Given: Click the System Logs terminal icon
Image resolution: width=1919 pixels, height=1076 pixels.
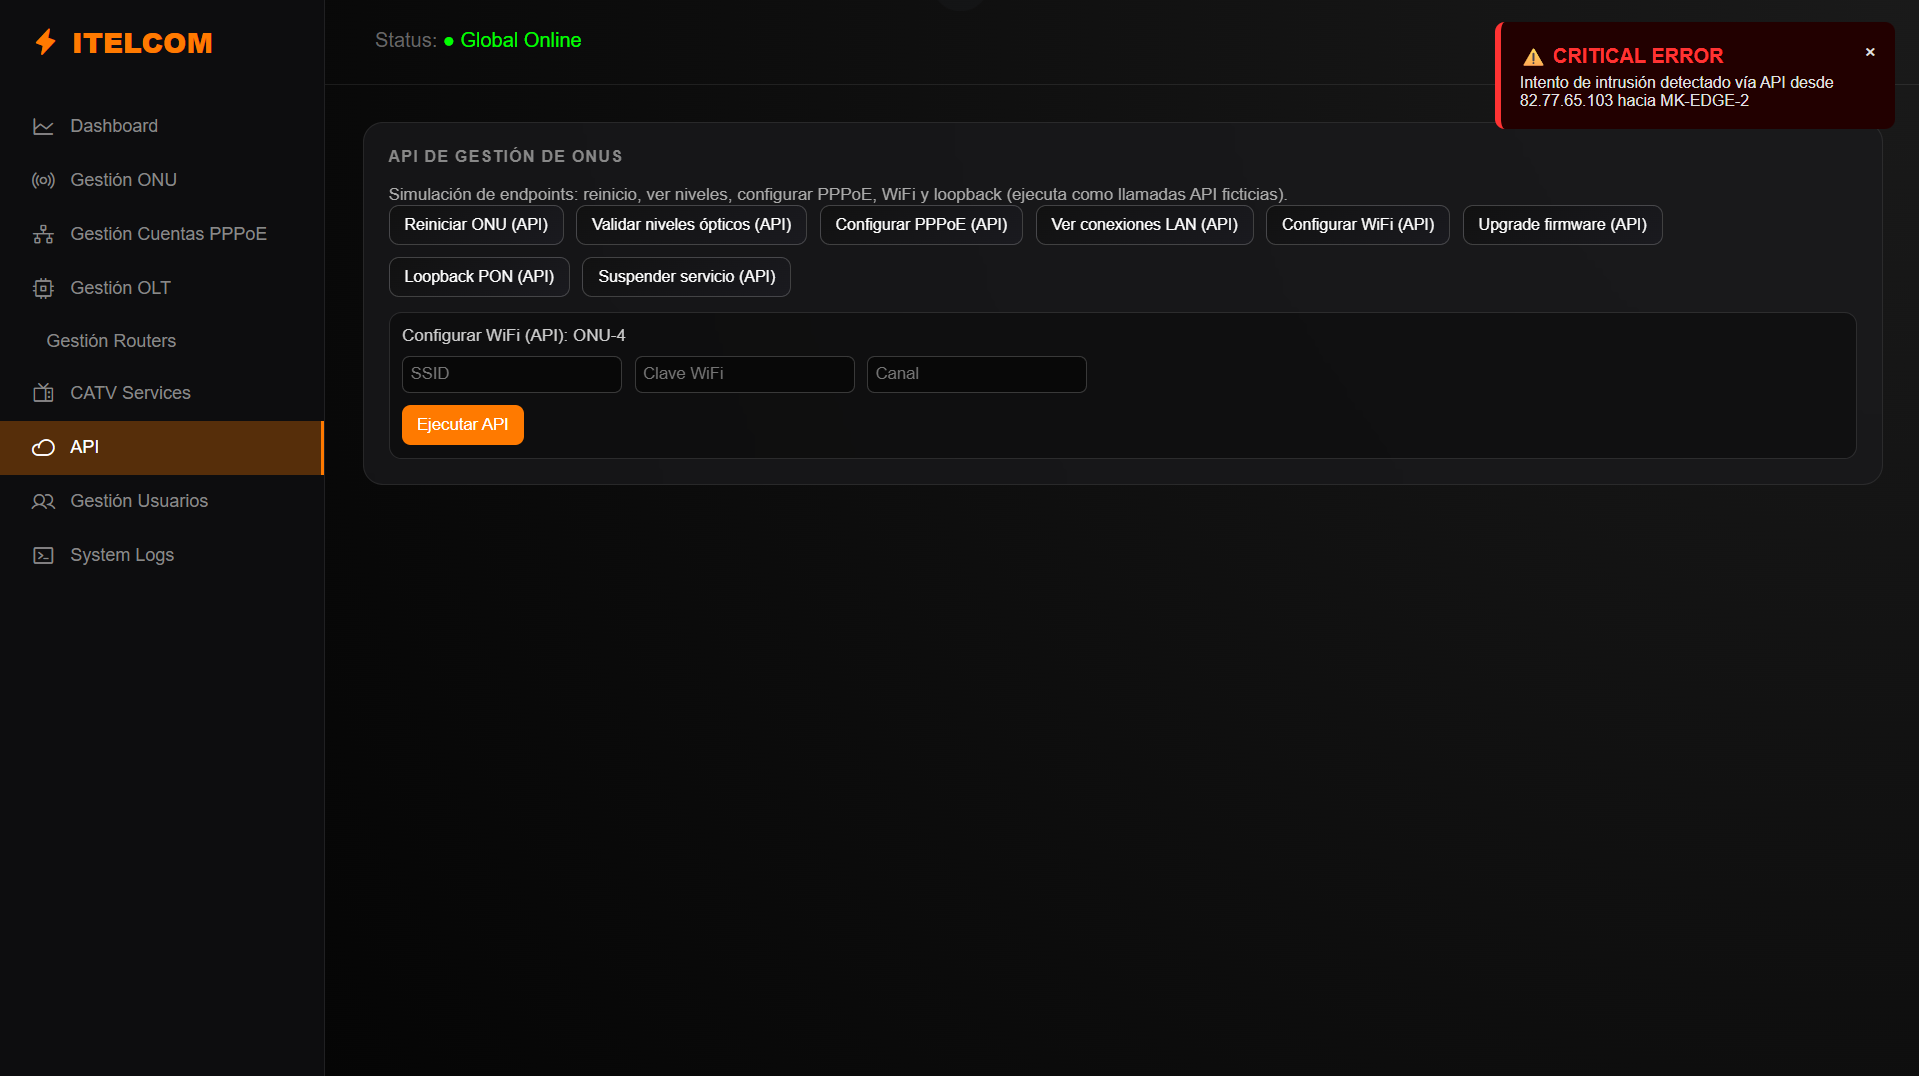Looking at the screenshot, I should (x=43, y=556).
